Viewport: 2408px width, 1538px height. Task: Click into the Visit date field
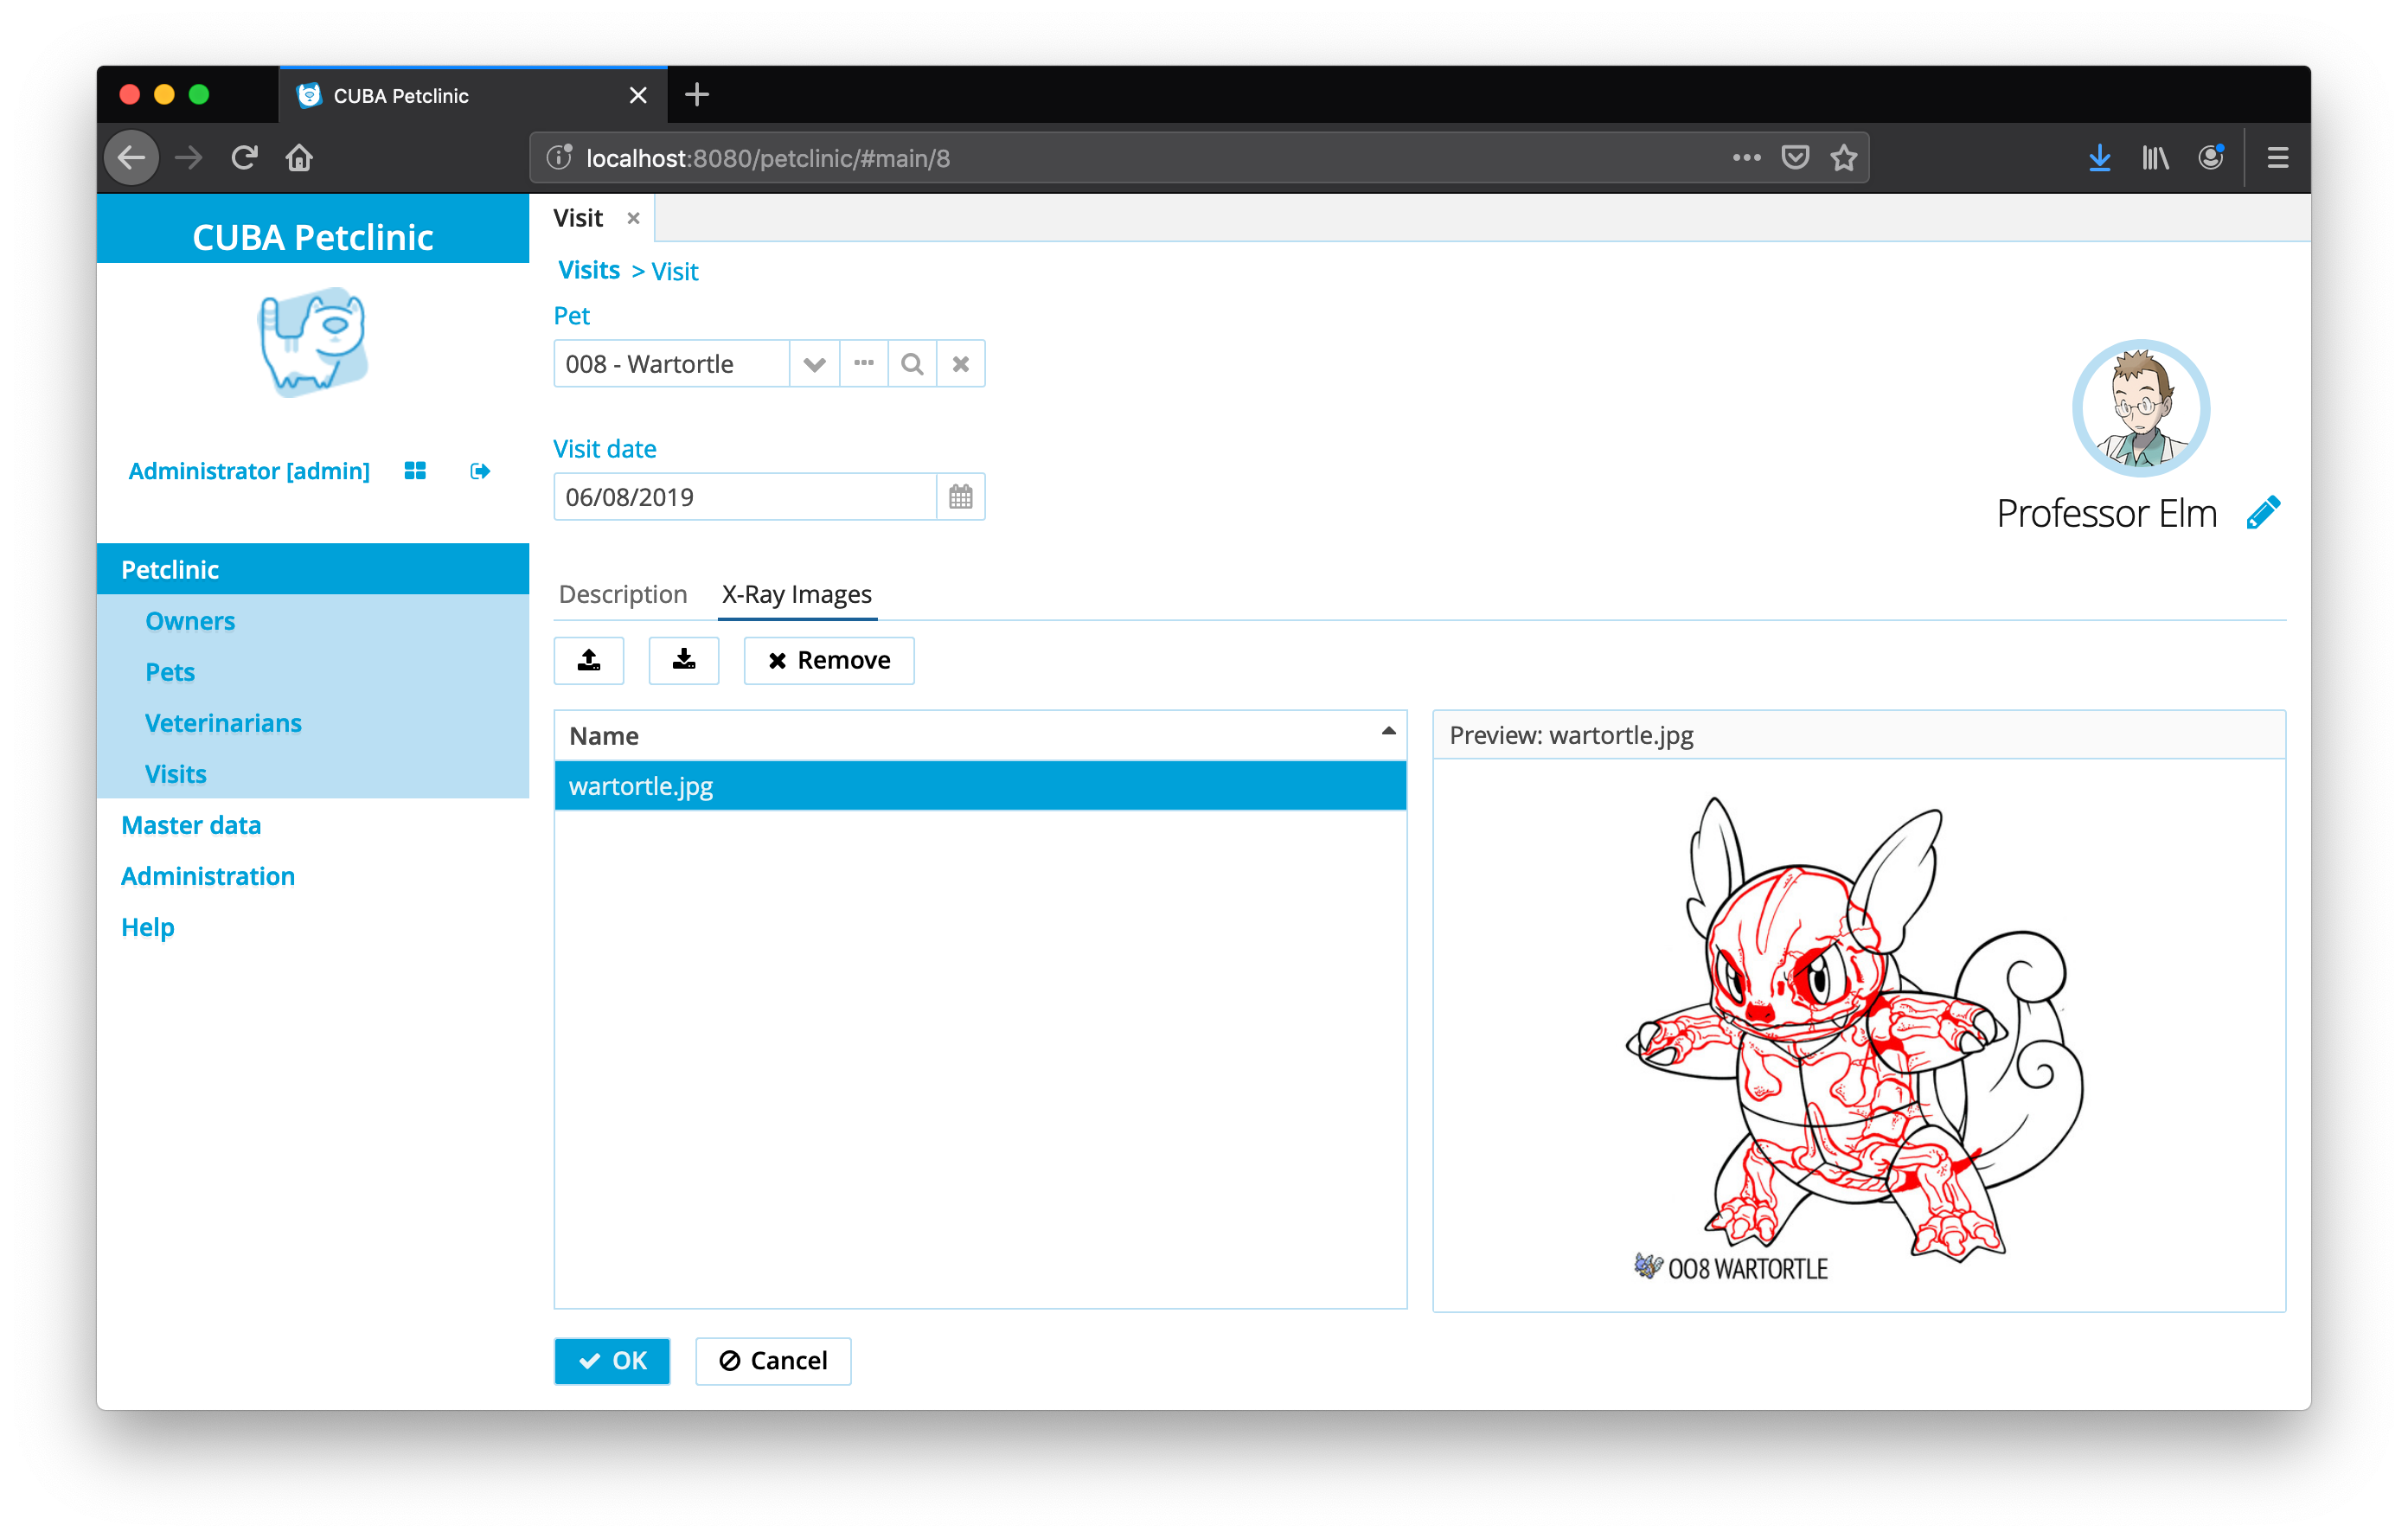(x=745, y=497)
